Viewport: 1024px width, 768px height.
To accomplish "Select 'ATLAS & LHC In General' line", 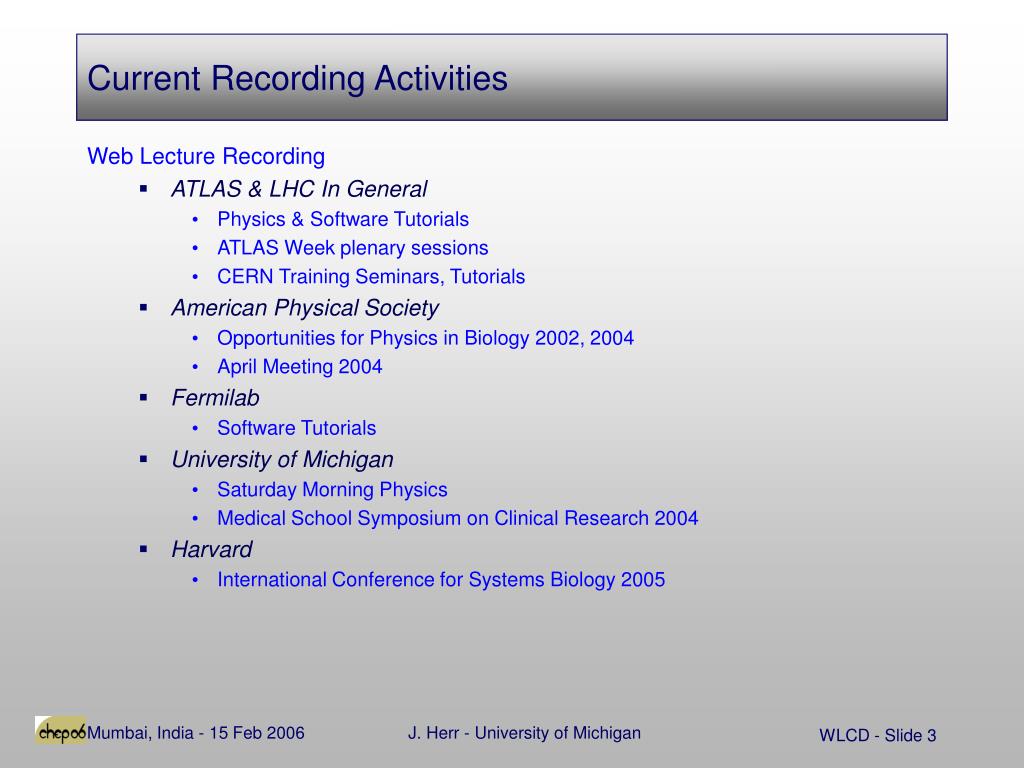I will [x=298, y=189].
